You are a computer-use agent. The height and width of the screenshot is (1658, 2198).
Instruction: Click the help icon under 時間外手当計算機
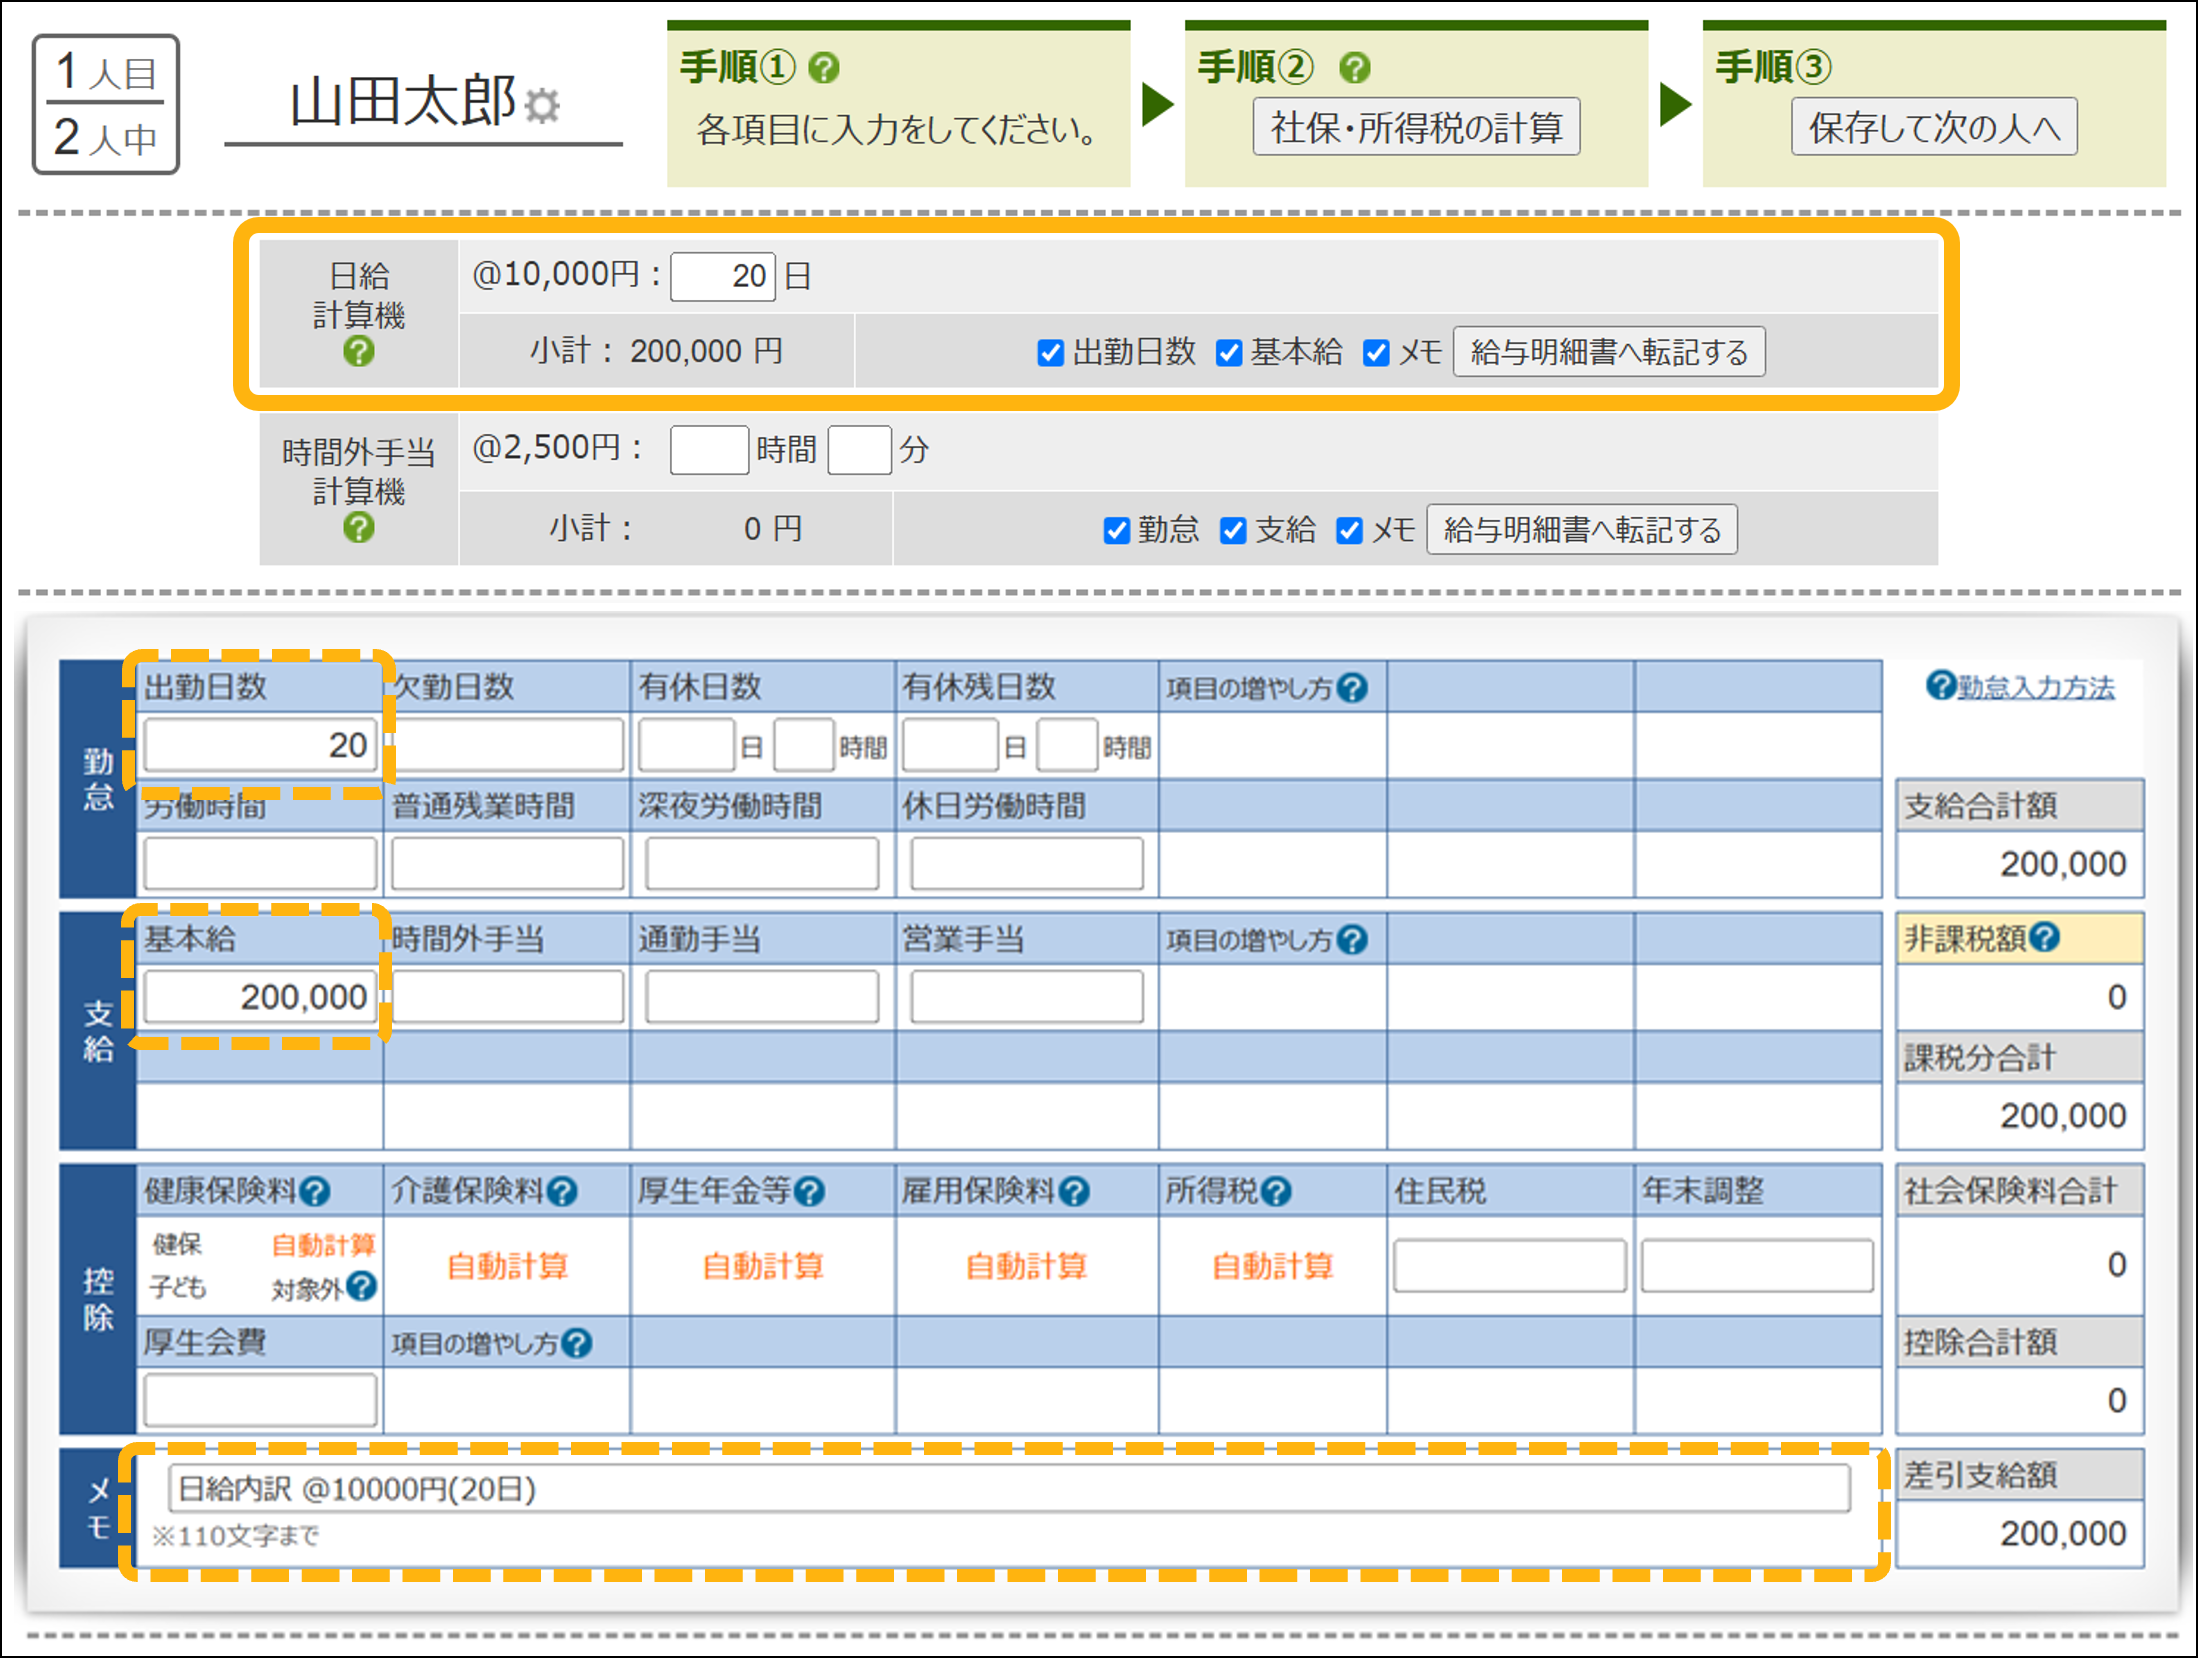click(358, 528)
